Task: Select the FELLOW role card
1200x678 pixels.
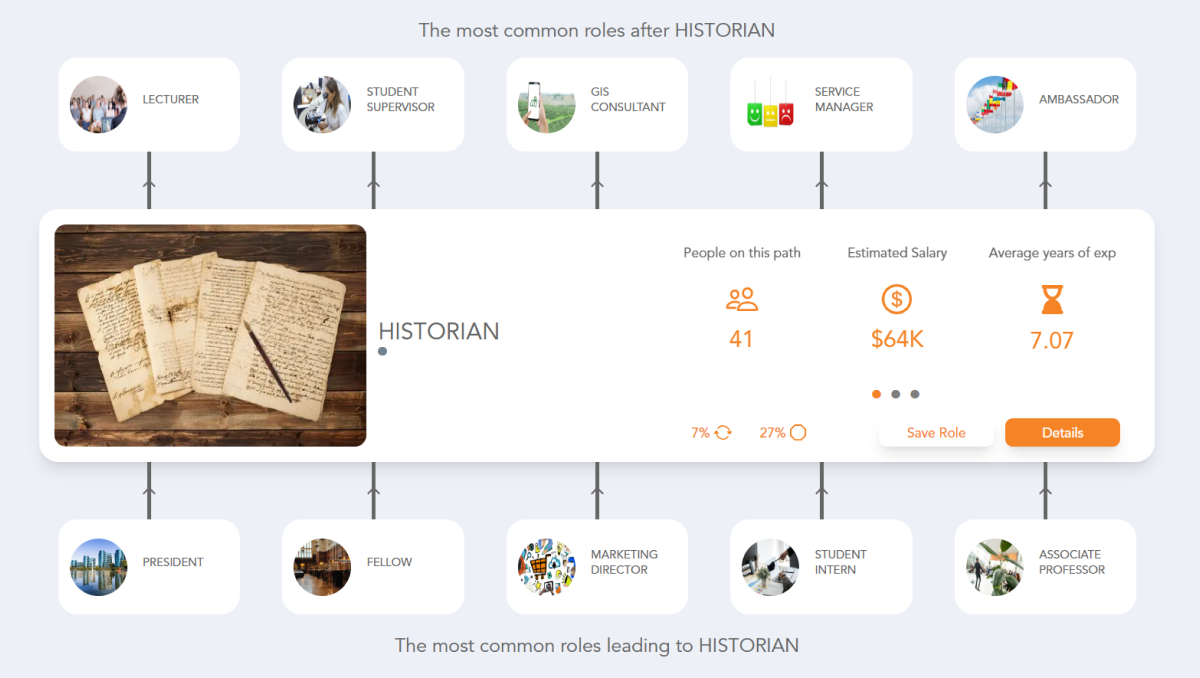Action: 373,567
